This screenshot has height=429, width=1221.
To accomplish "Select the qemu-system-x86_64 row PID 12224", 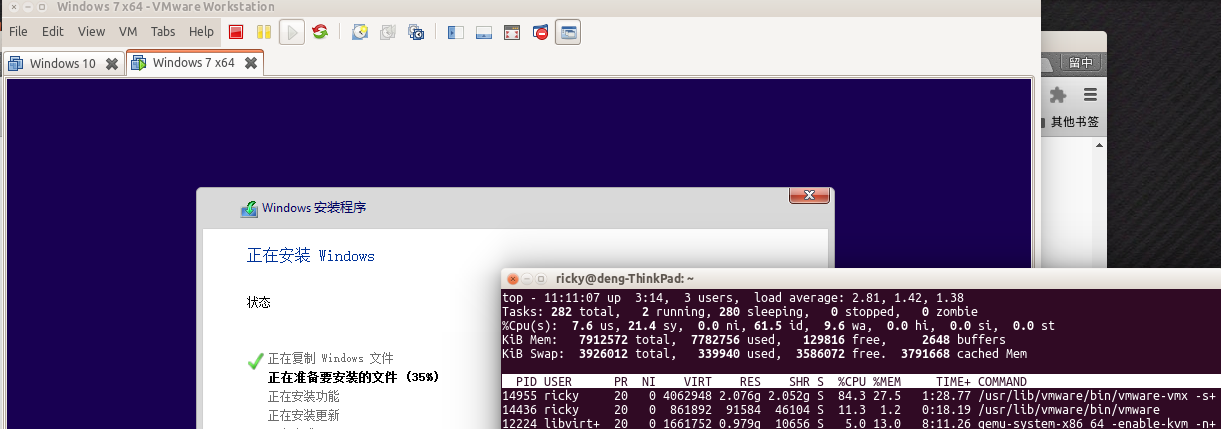I will point(861,422).
